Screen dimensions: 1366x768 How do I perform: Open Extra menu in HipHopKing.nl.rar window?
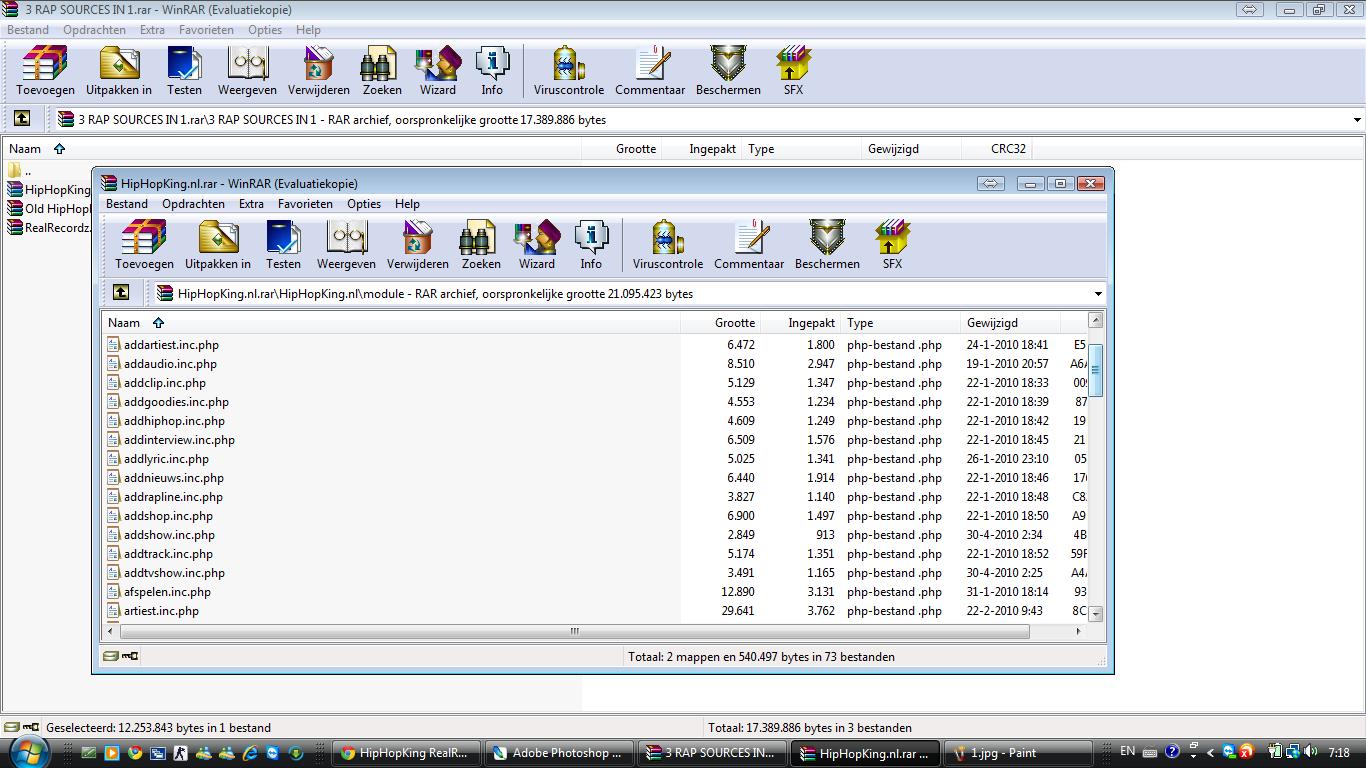(251, 203)
